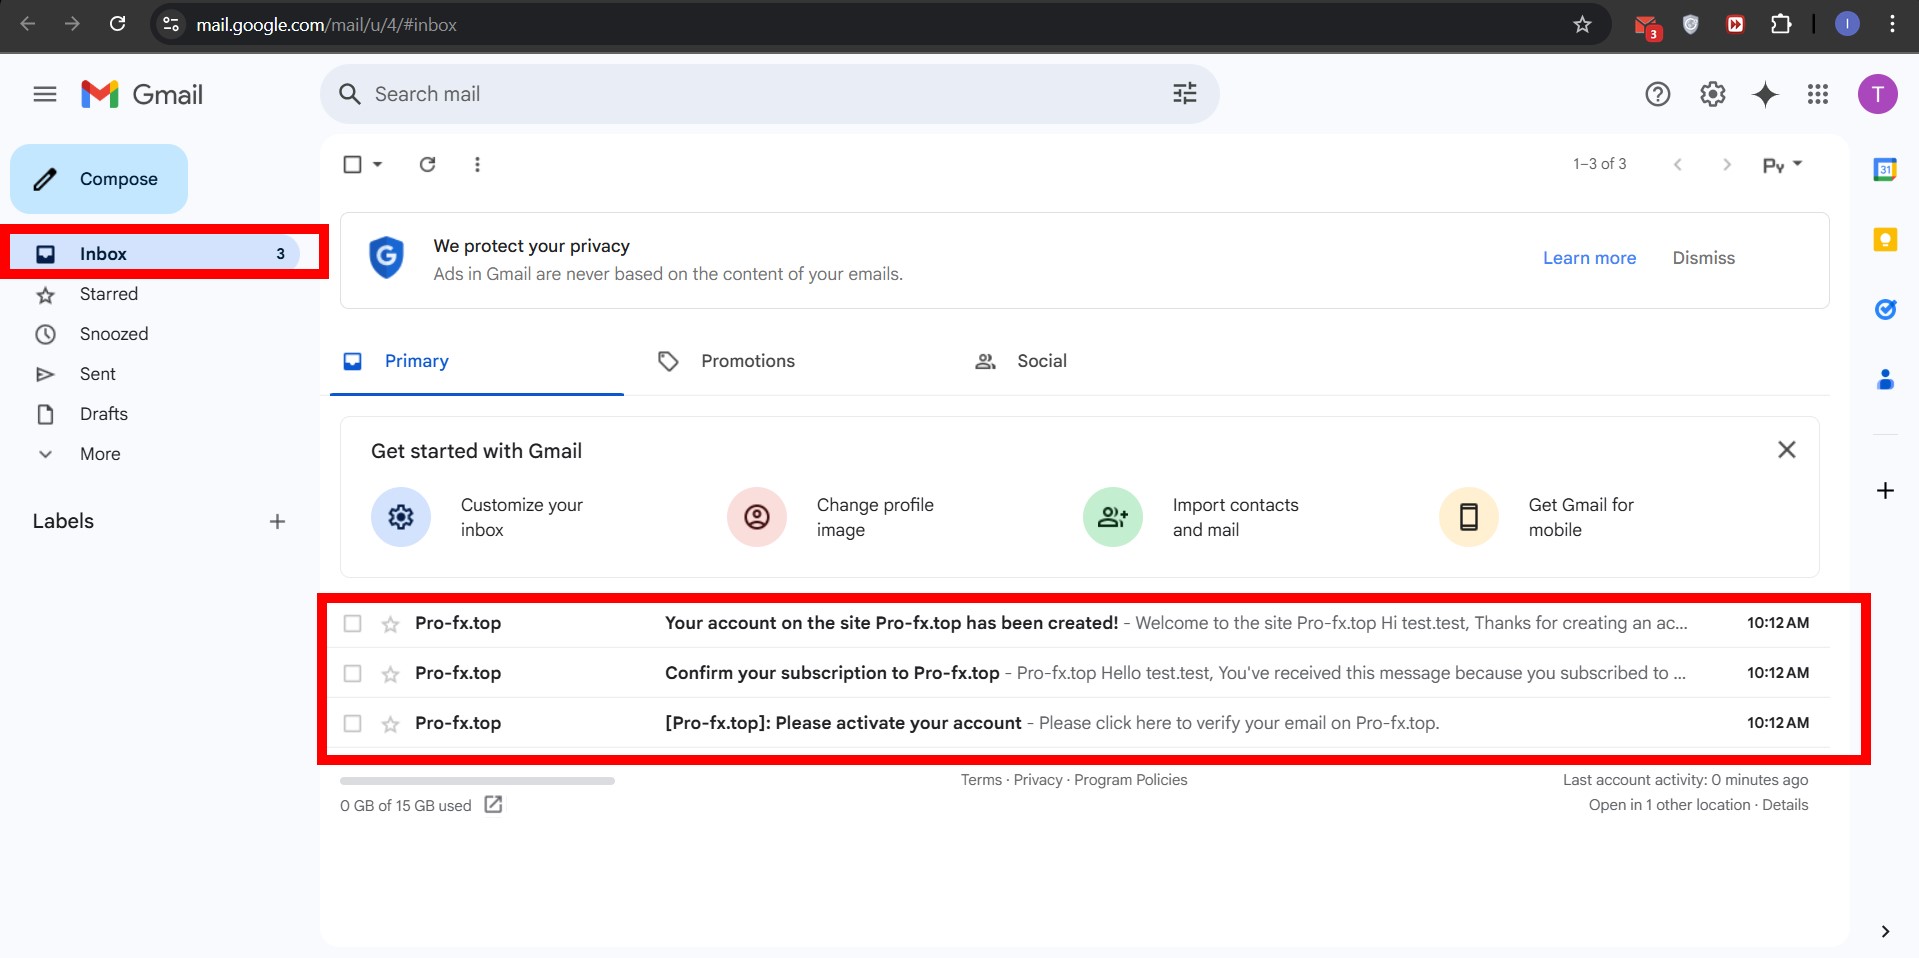This screenshot has height=958, width=1919.
Task: Click '0 GB of 15 GB used' text
Action: 405,806
